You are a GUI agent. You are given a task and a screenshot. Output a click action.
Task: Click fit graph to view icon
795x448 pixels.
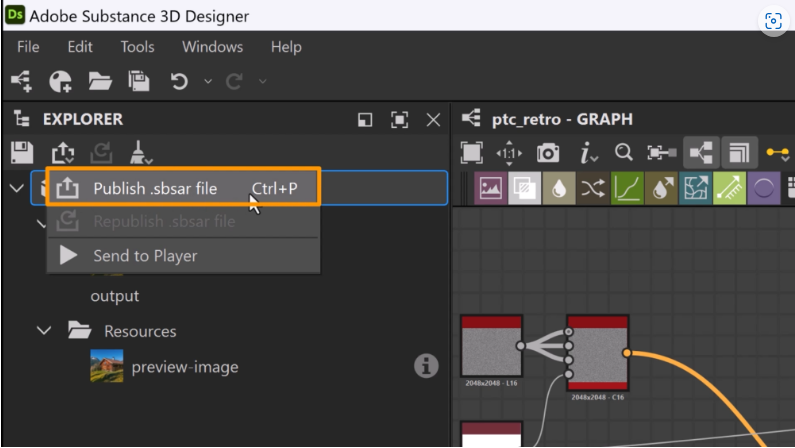[472, 153]
